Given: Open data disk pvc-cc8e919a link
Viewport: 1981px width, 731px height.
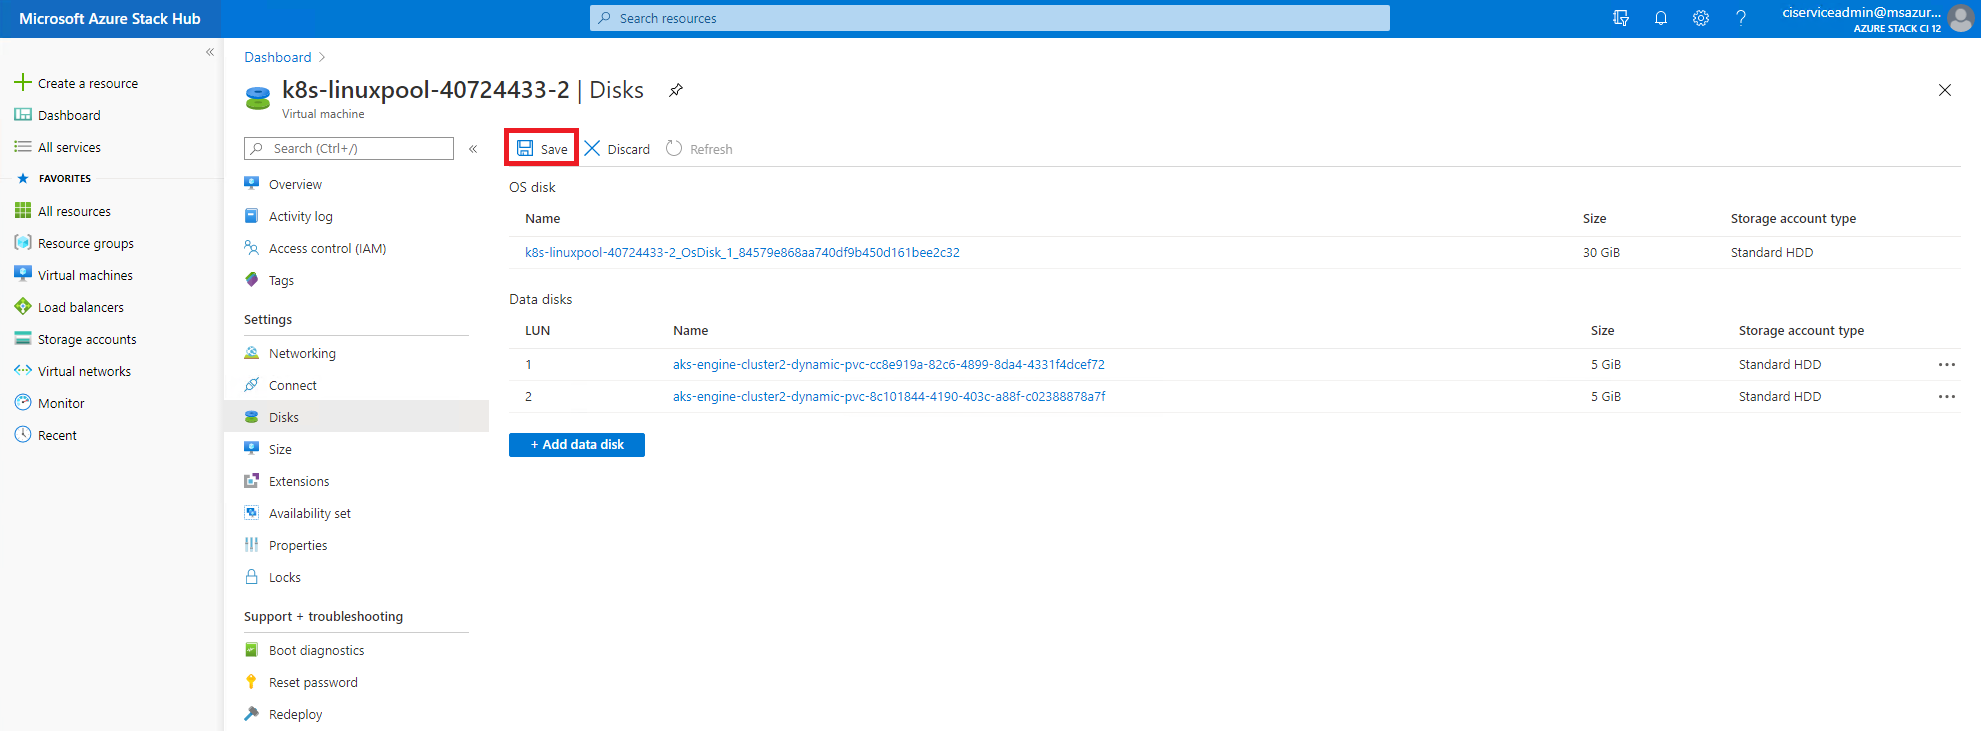Looking at the screenshot, I should tap(889, 364).
